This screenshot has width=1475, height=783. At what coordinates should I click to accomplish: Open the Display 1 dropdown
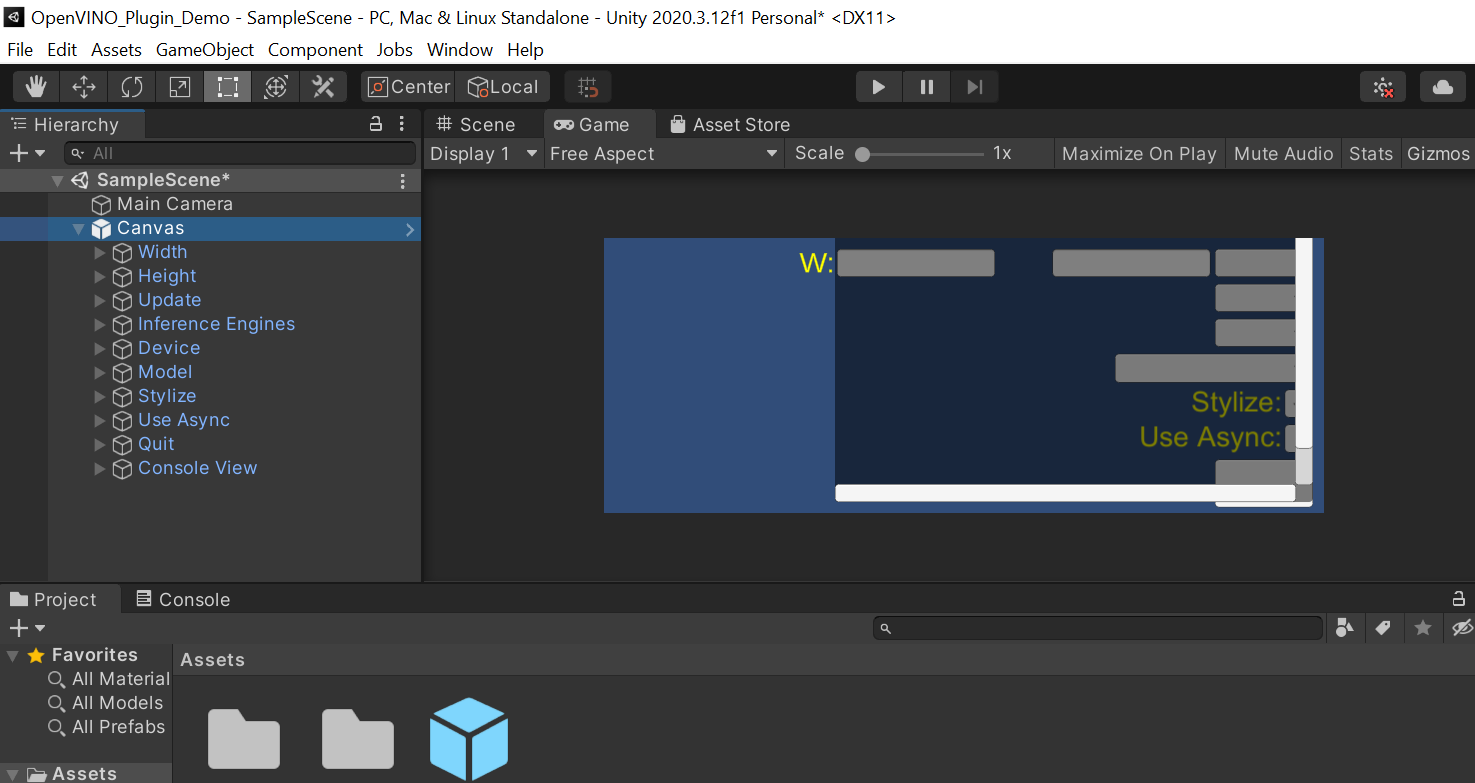click(x=484, y=153)
